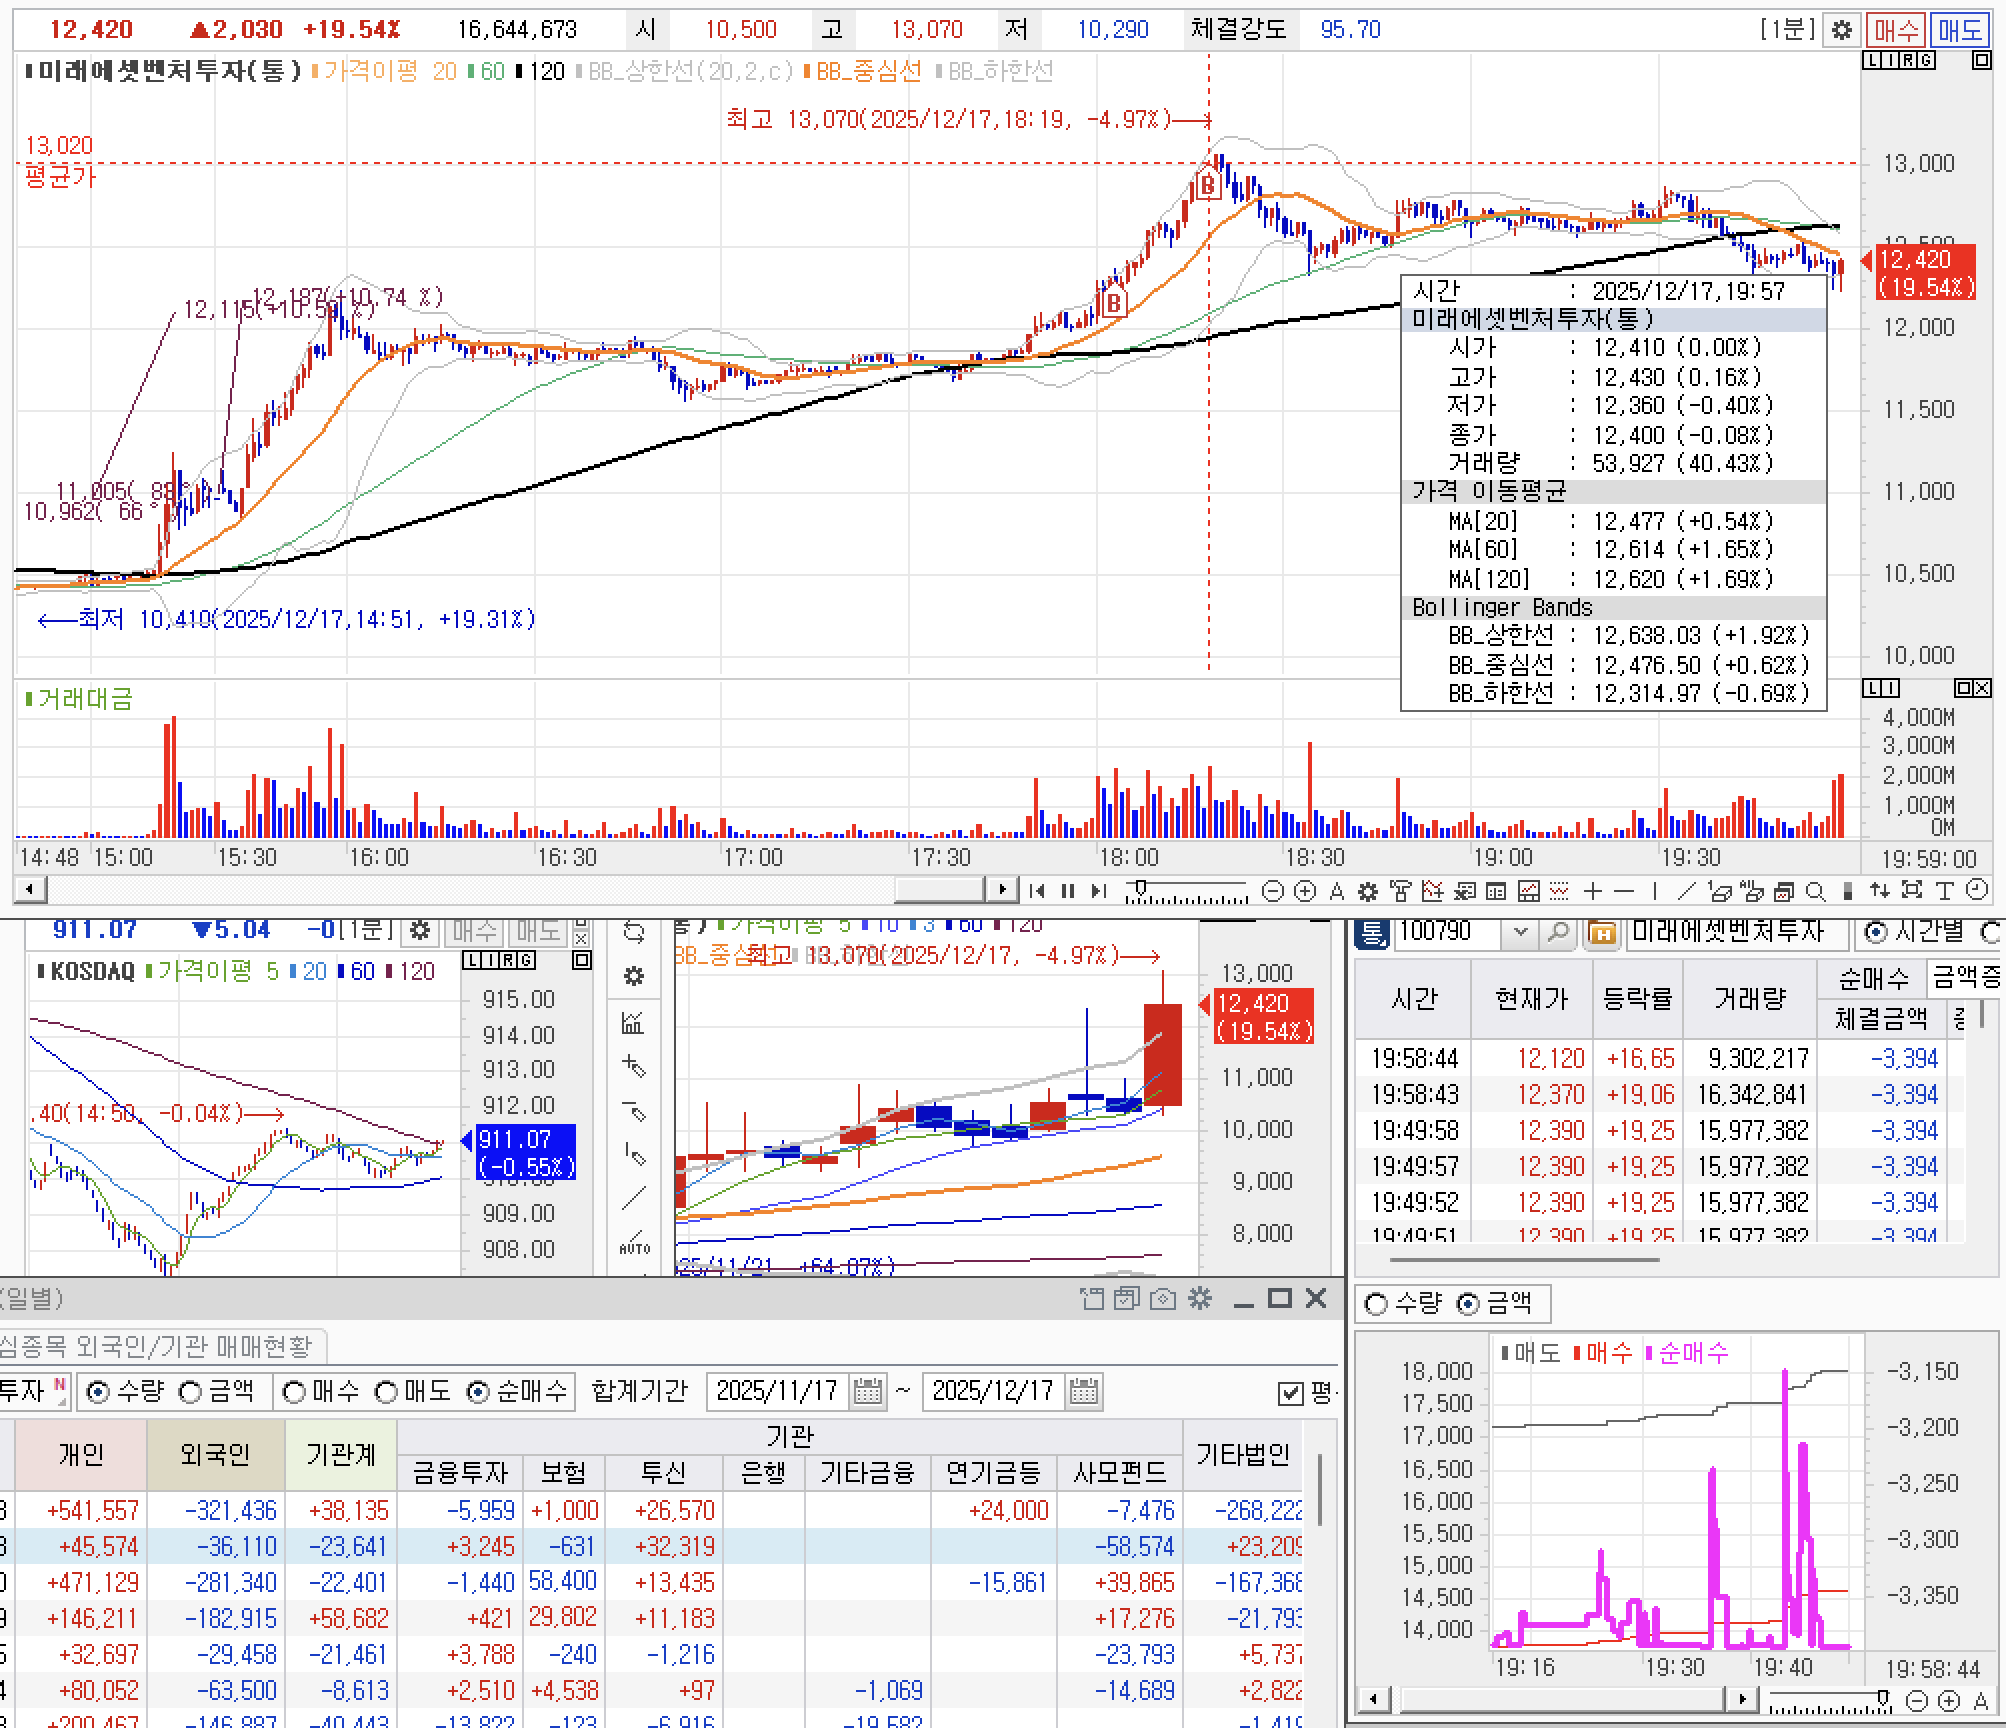Click the 순매수 column header tab
2006x1728 pixels.
pyautogui.click(x=1872, y=977)
